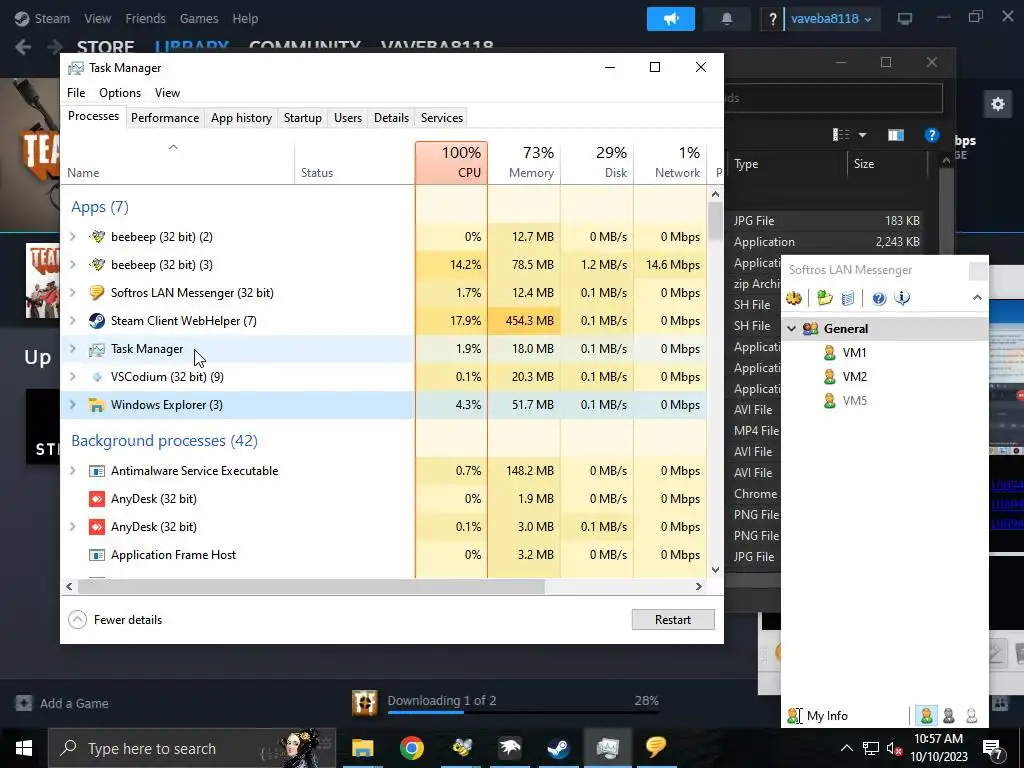This screenshot has width=1024, height=768.
Task: Expand the beebeep (32 bit) (2) row
Action: 72,236
